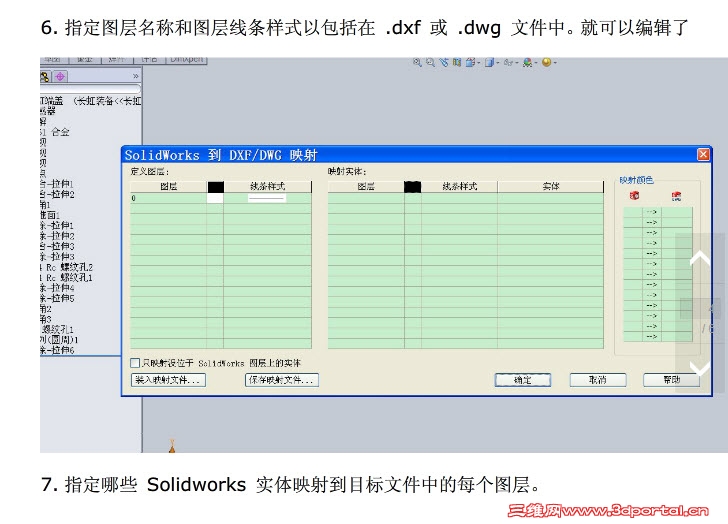Viewport: 728px width, 524px height.
Task: Click the 线条样式 header under 定义图层
Action: coord(267,187)
